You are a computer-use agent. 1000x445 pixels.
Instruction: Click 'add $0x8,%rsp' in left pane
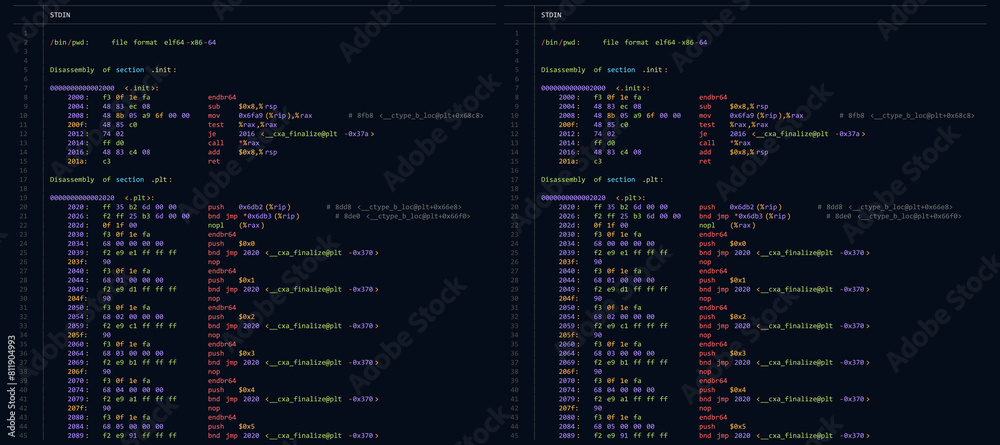click(242, 152)
